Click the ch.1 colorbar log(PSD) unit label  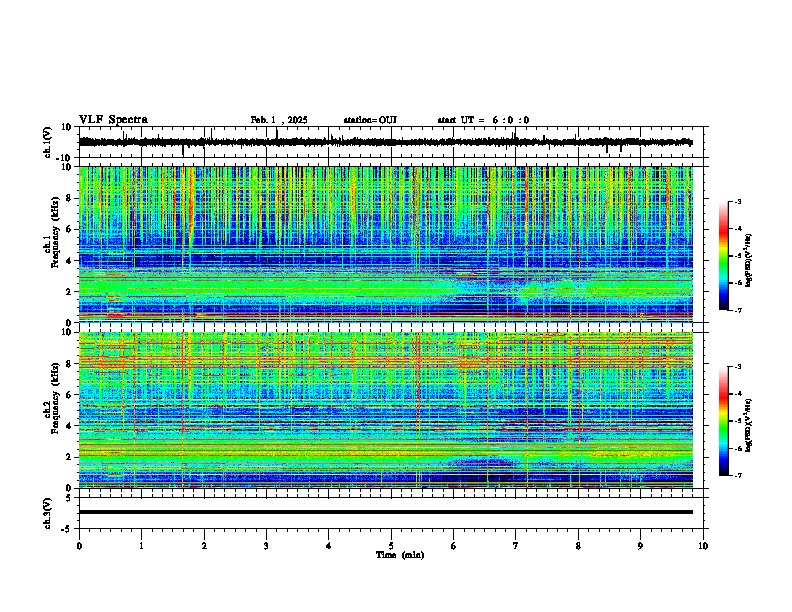[x=749, y=260]
